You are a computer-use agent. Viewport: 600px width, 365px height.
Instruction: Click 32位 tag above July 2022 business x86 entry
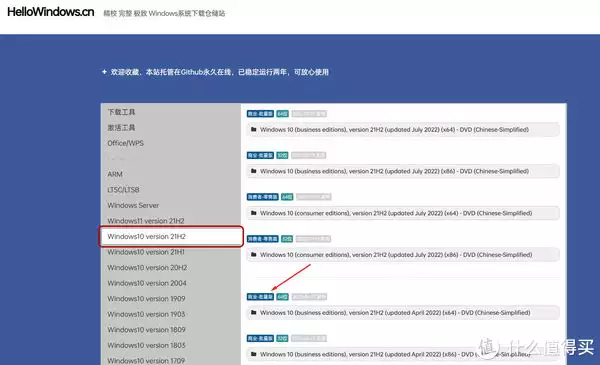click(282, 155)
